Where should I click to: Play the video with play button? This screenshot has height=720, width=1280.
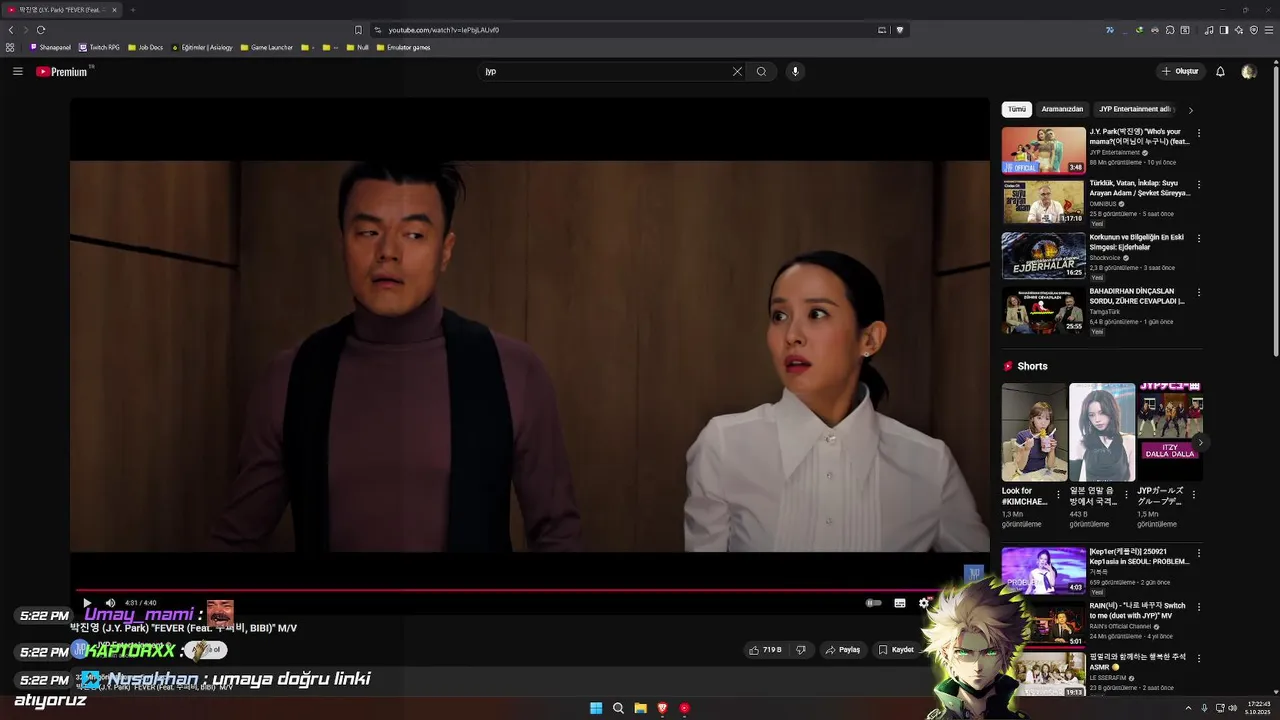point(87,603)
